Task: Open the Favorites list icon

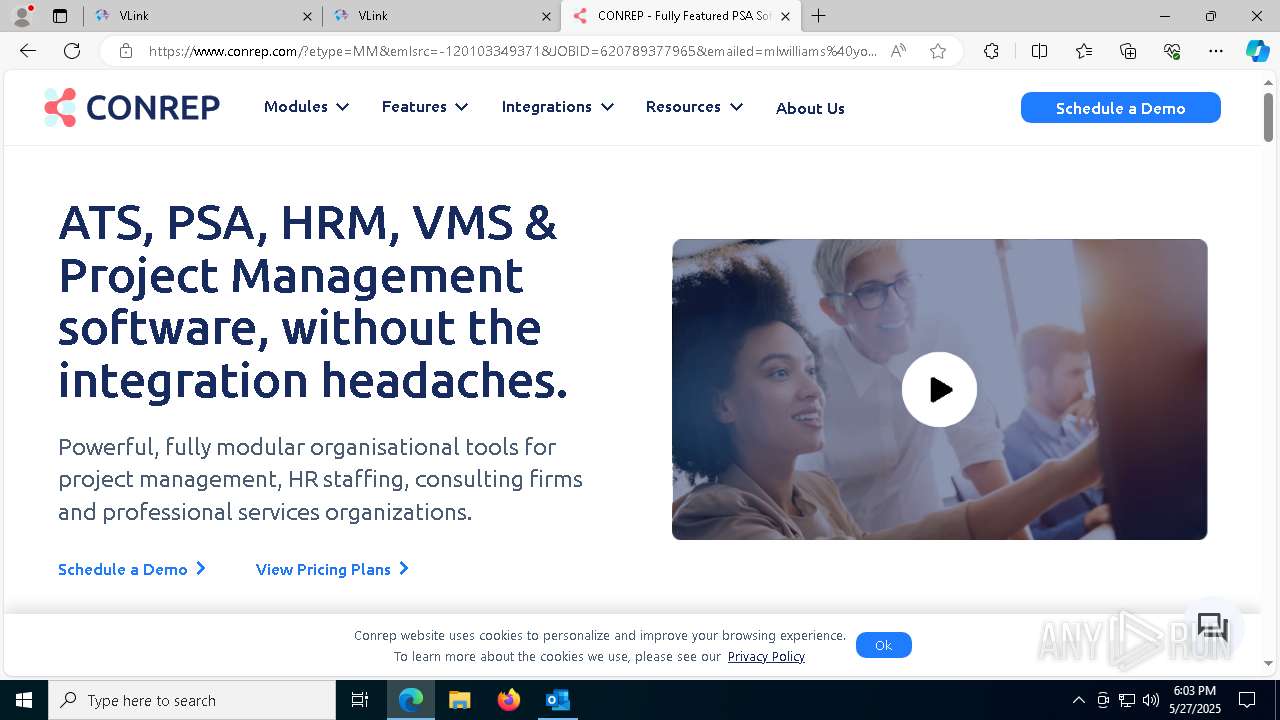Action: coord(1084,51)
